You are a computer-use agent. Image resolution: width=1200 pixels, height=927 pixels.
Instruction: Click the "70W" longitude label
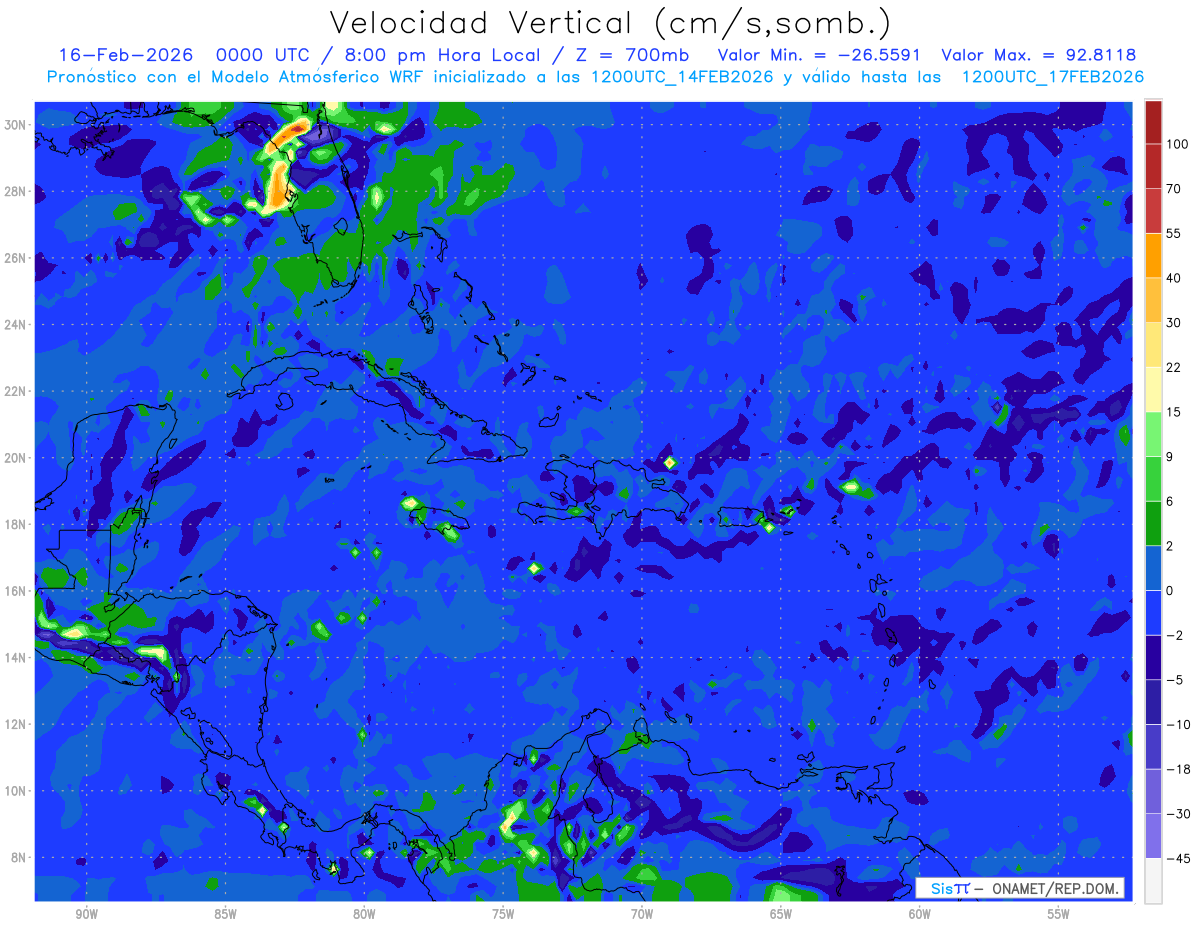pos(642,914)
